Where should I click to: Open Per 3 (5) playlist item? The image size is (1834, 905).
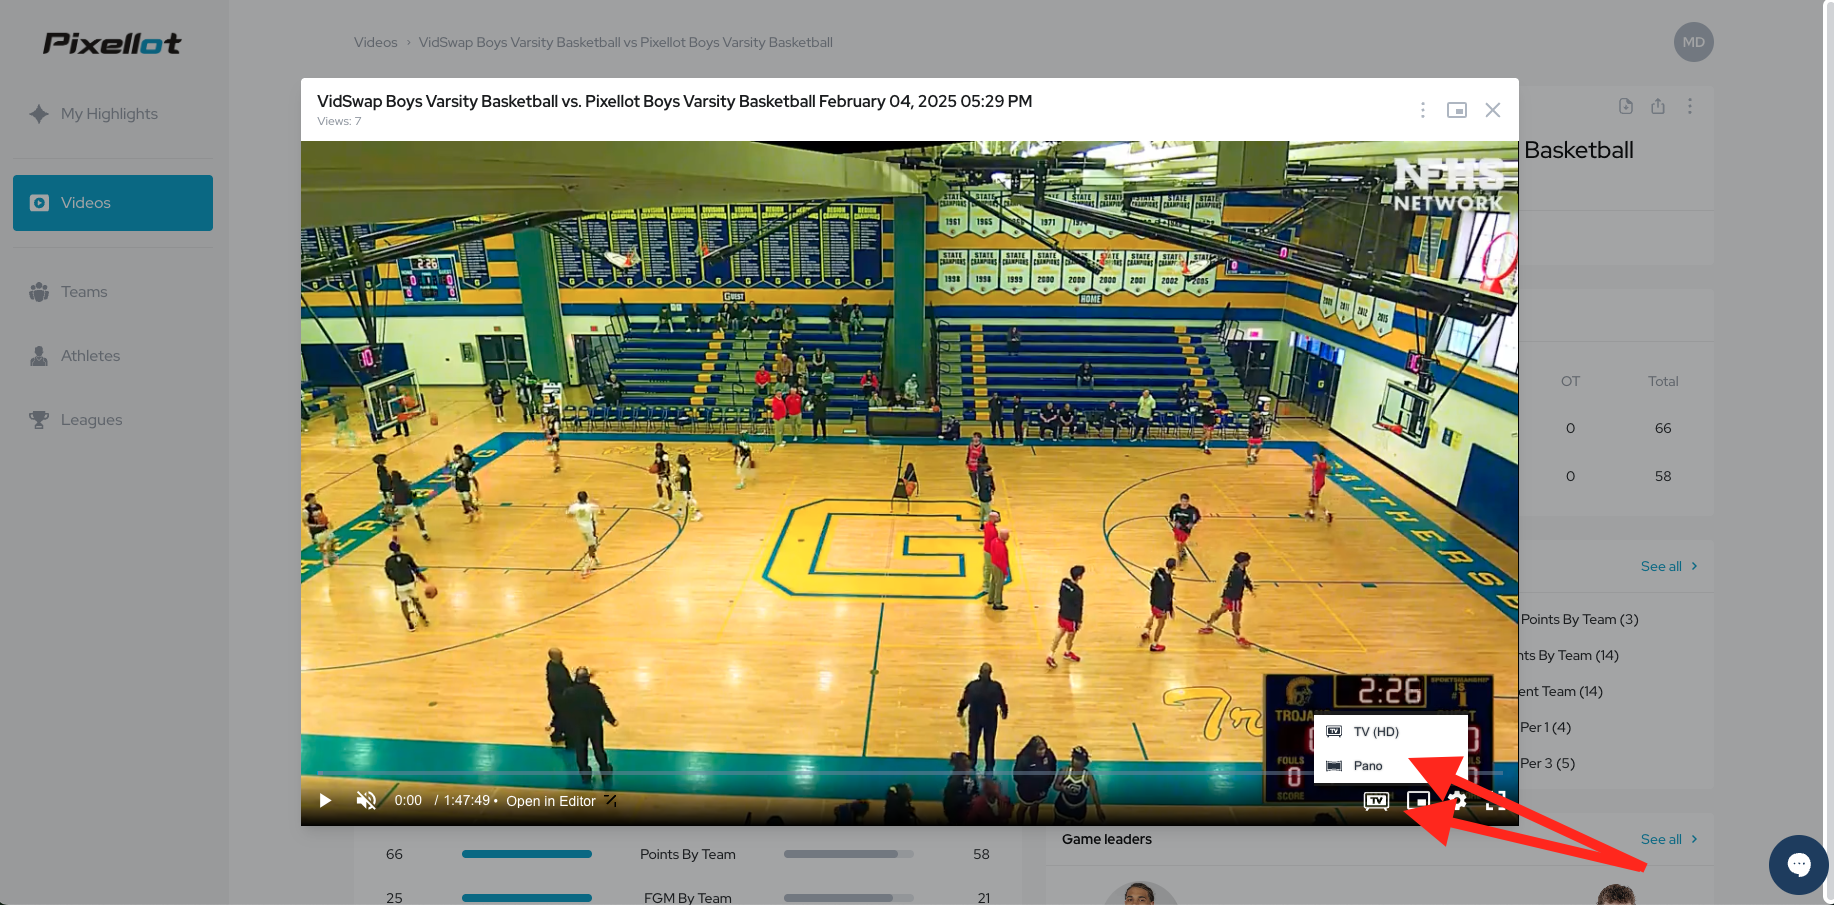coord(1548,763)
